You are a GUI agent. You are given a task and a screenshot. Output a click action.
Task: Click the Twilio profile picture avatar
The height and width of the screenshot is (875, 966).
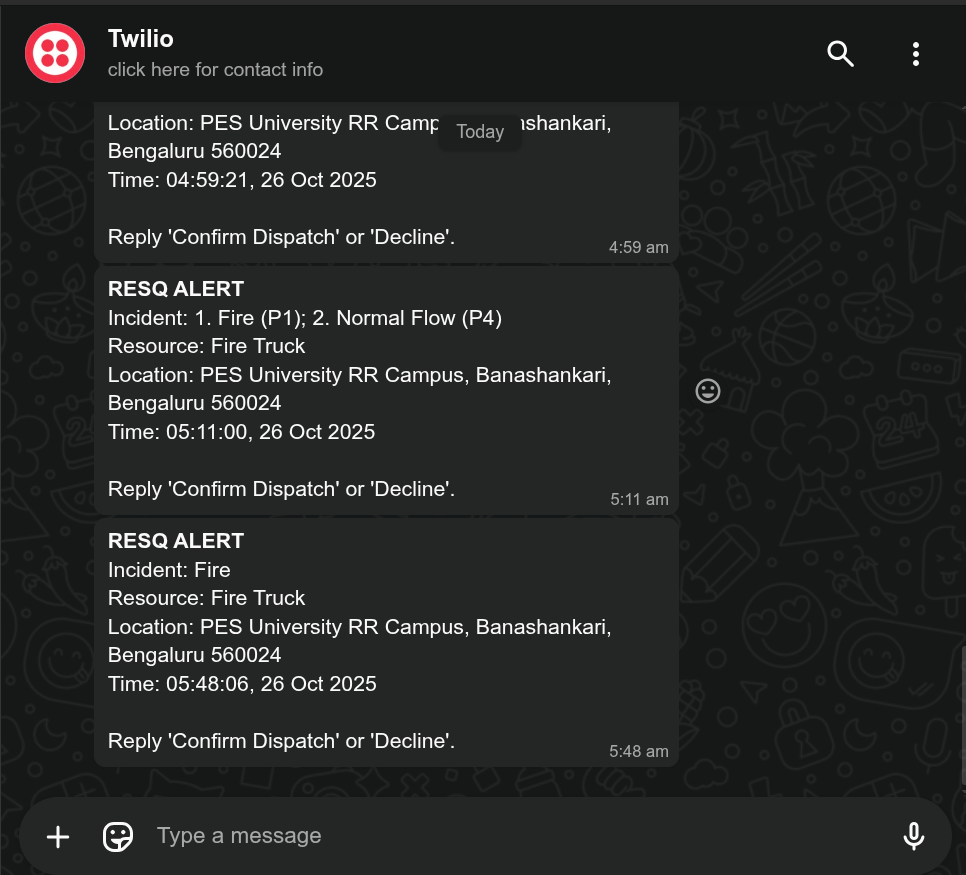click(x=54, y=52)
